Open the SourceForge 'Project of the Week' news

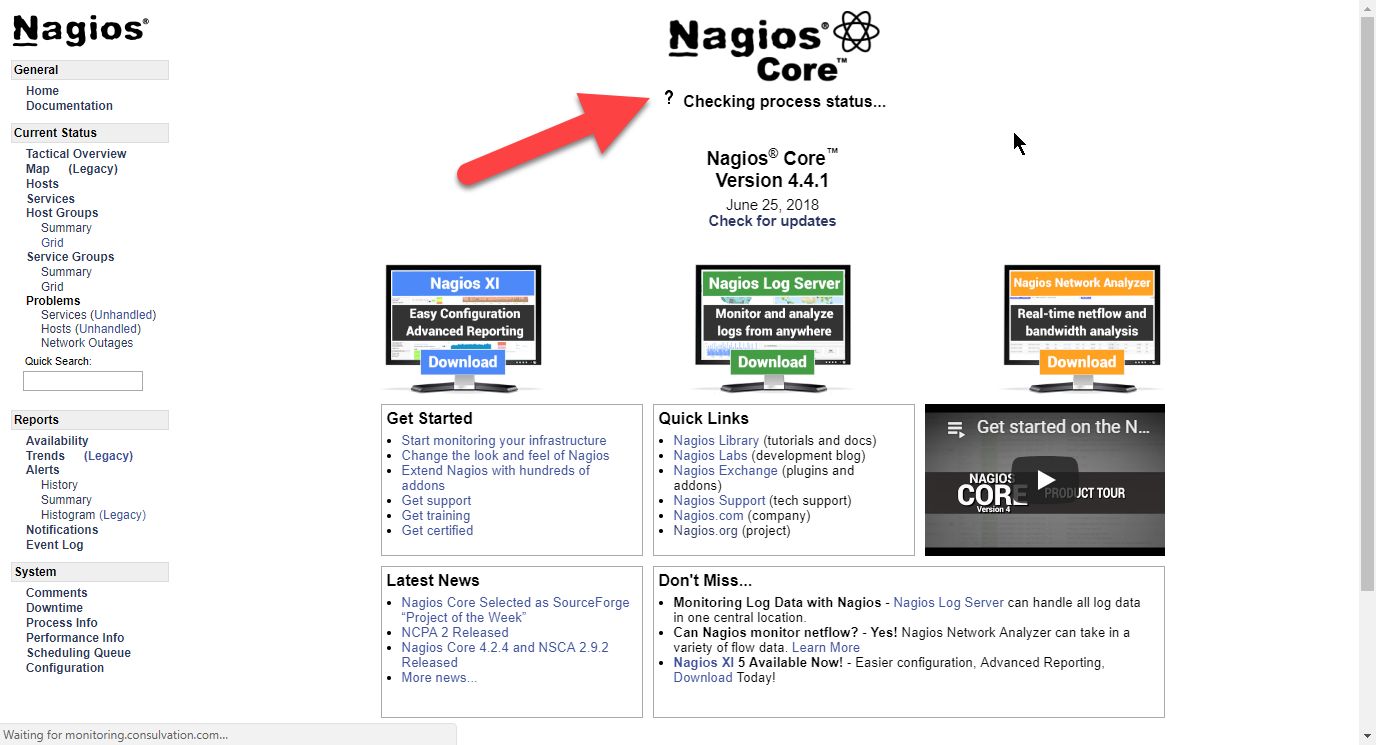[516, 610]
